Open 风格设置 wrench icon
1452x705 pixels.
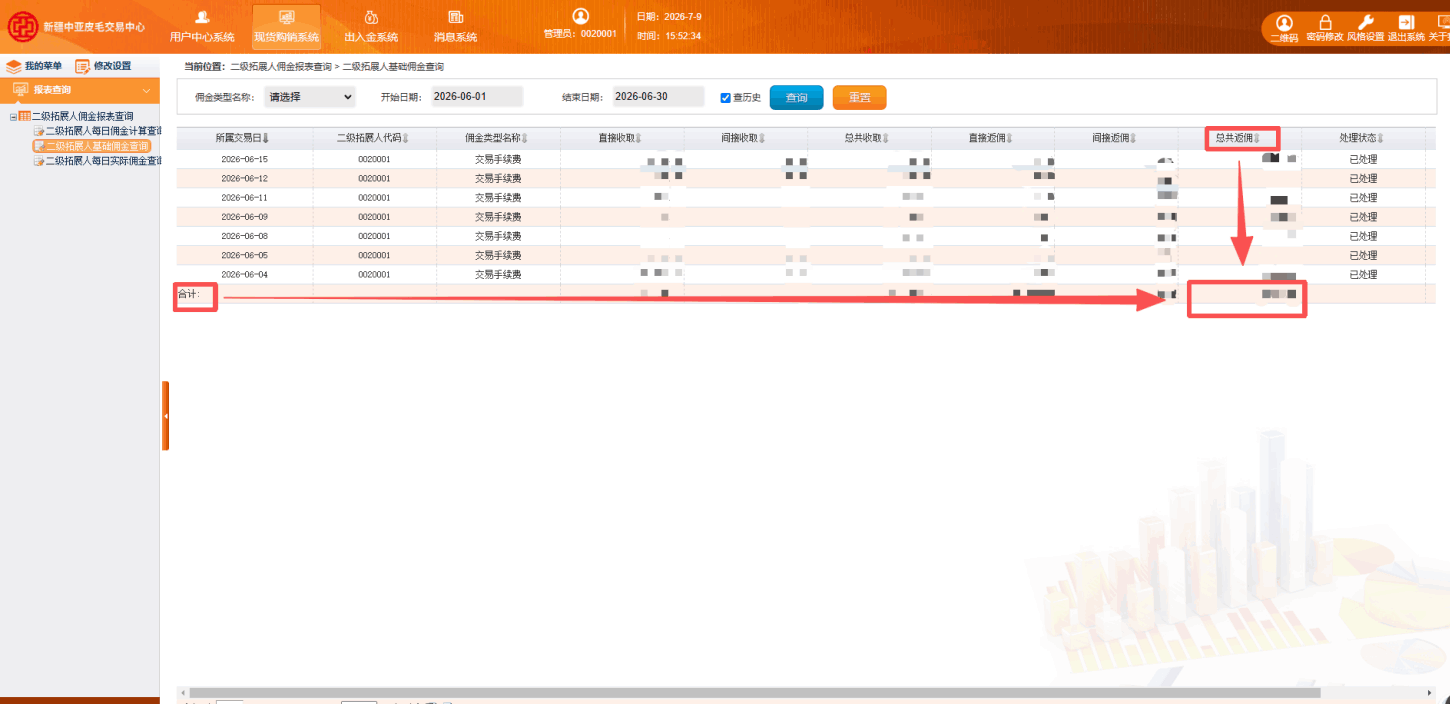point(1366,23)
